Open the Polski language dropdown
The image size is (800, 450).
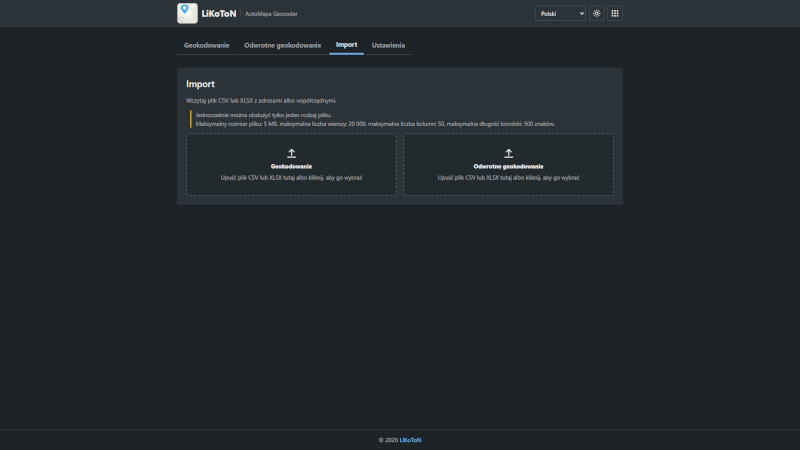coord(560,14)
